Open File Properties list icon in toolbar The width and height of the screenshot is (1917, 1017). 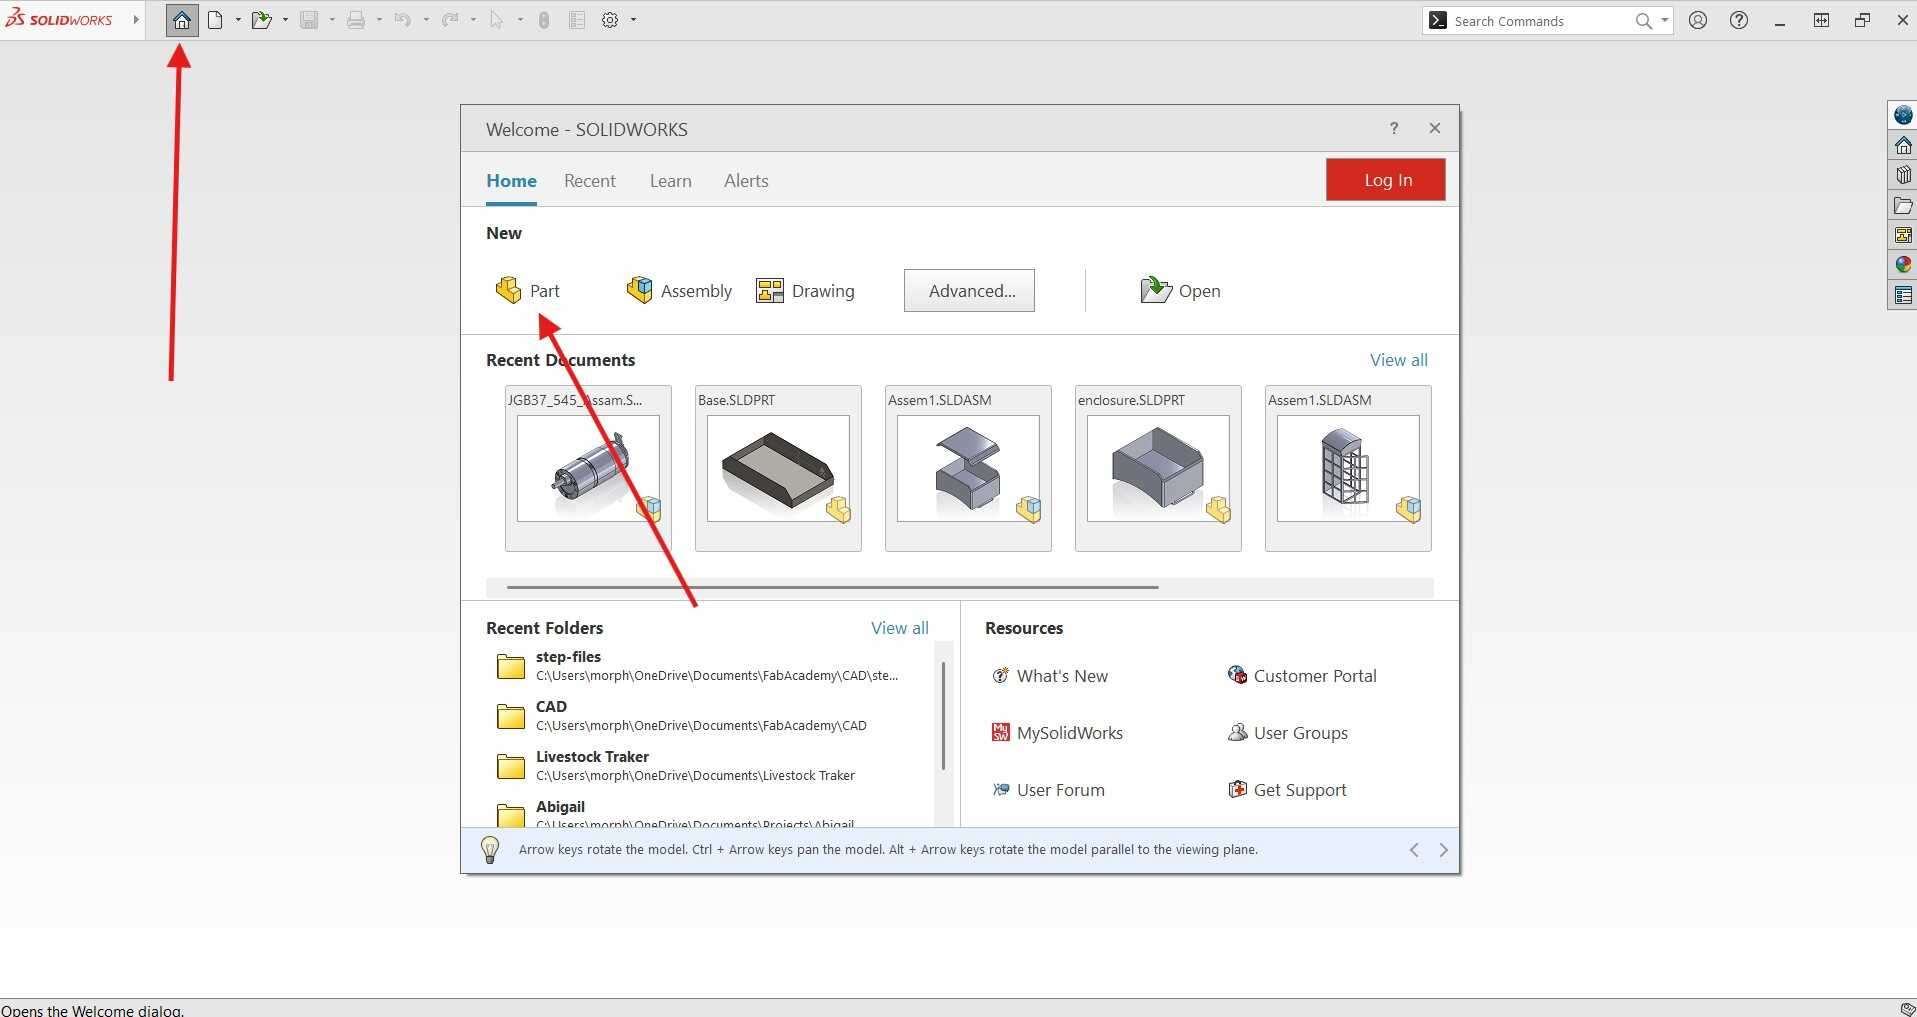pos(577,20)
